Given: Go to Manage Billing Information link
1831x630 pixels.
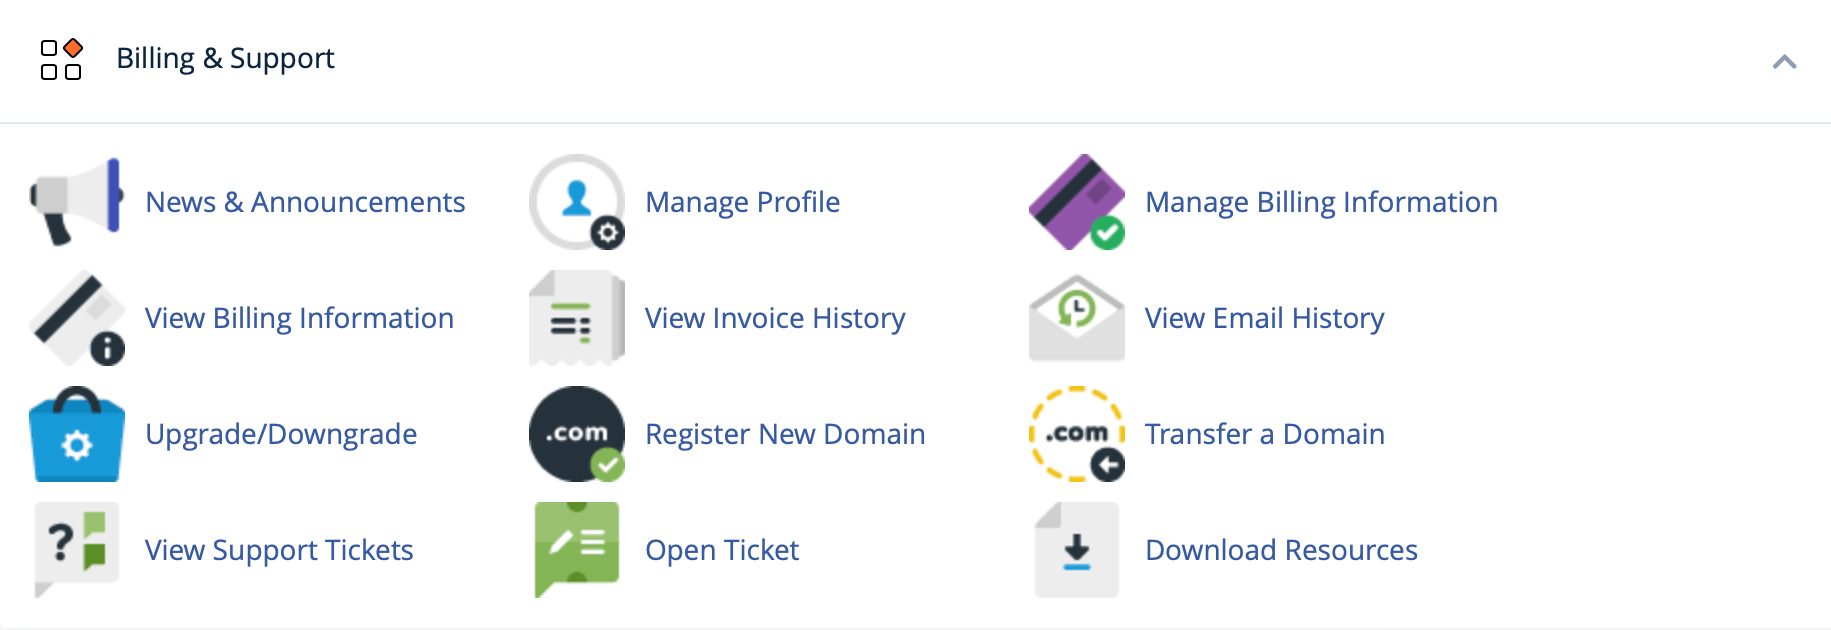Looking at the screenshot, I should (x=1321, y=202).
